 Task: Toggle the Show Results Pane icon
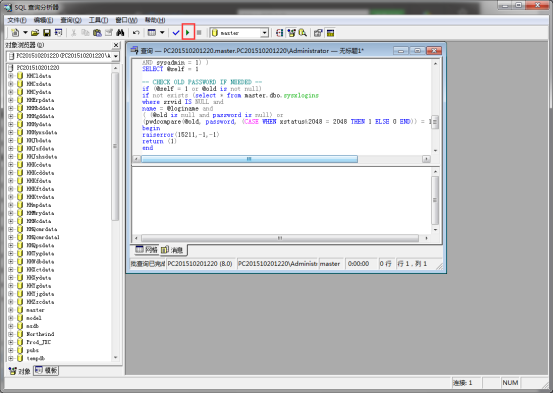point(330,33)
